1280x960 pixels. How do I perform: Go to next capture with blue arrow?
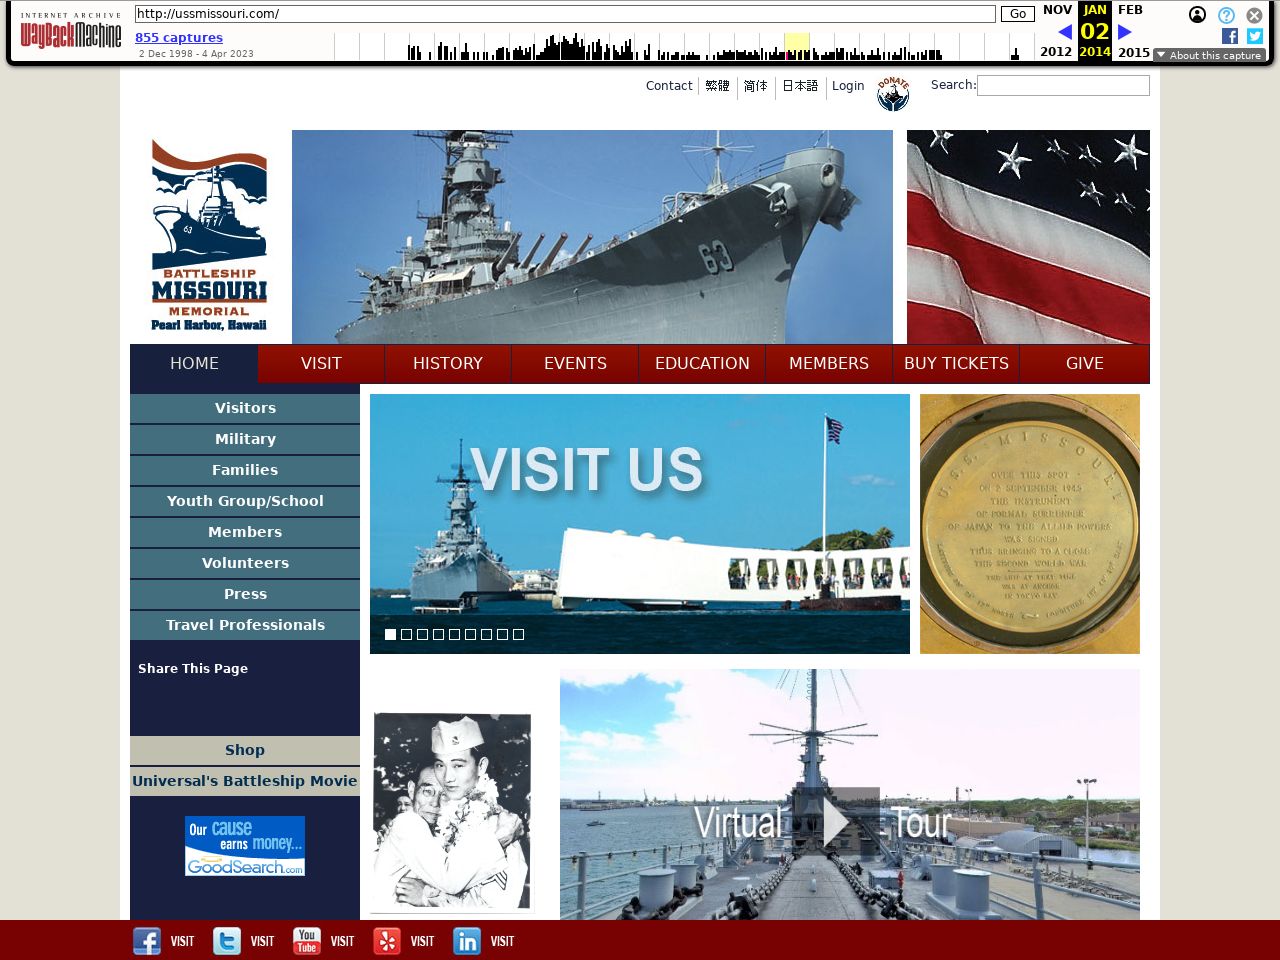tap(1125, 32)
